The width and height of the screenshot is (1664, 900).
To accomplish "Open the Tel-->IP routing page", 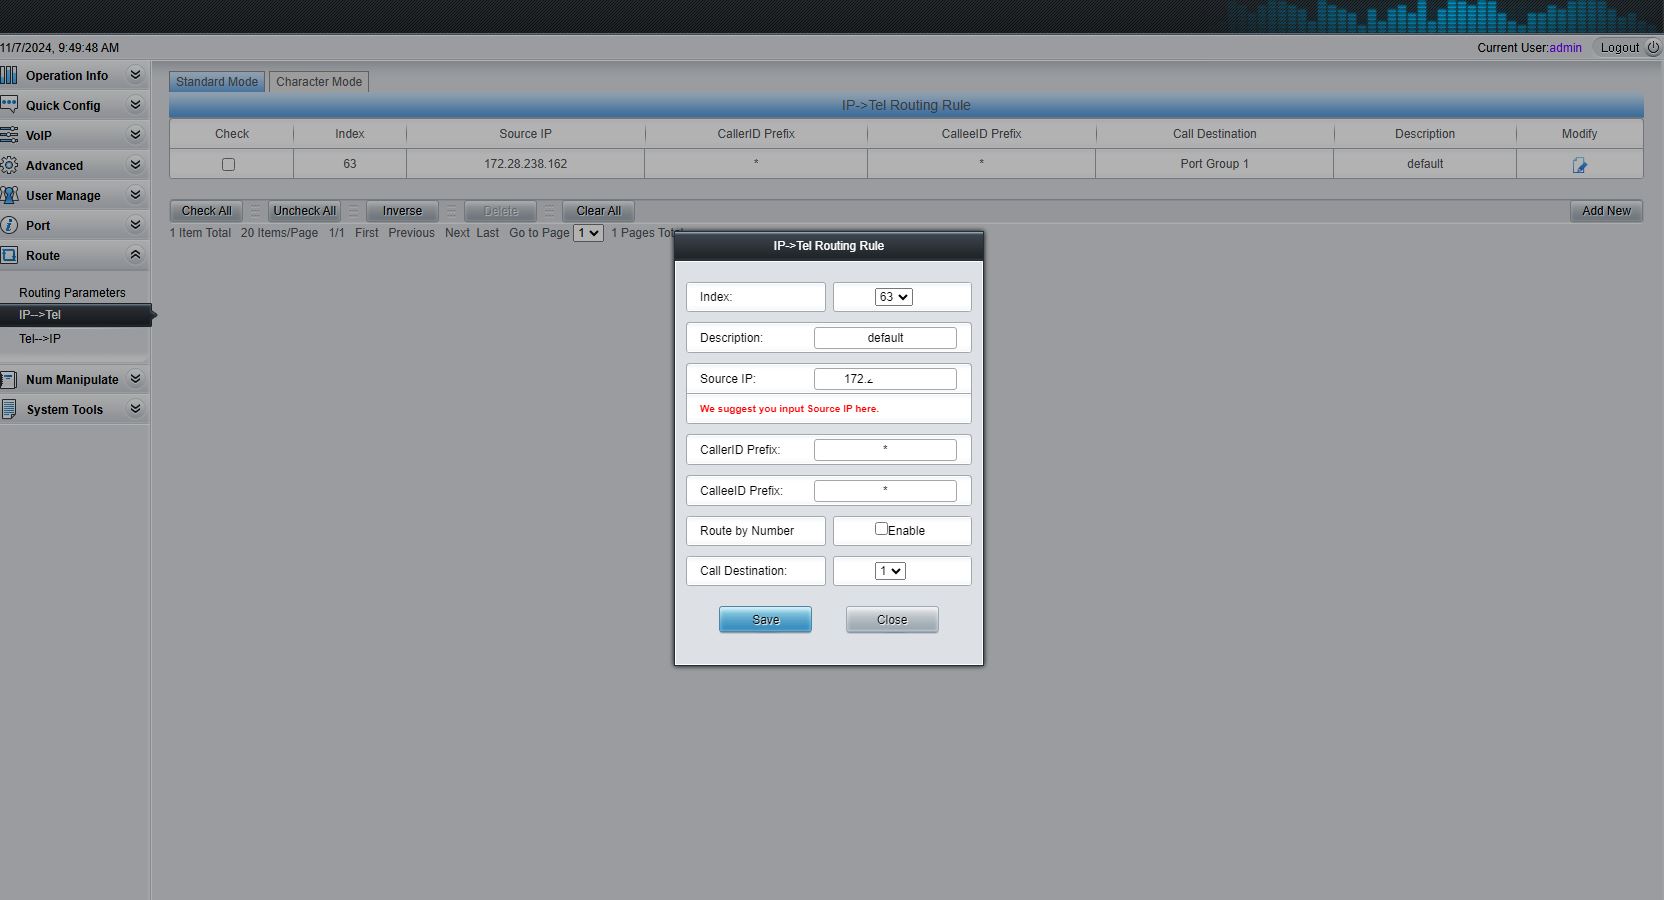I will (40, 339).
